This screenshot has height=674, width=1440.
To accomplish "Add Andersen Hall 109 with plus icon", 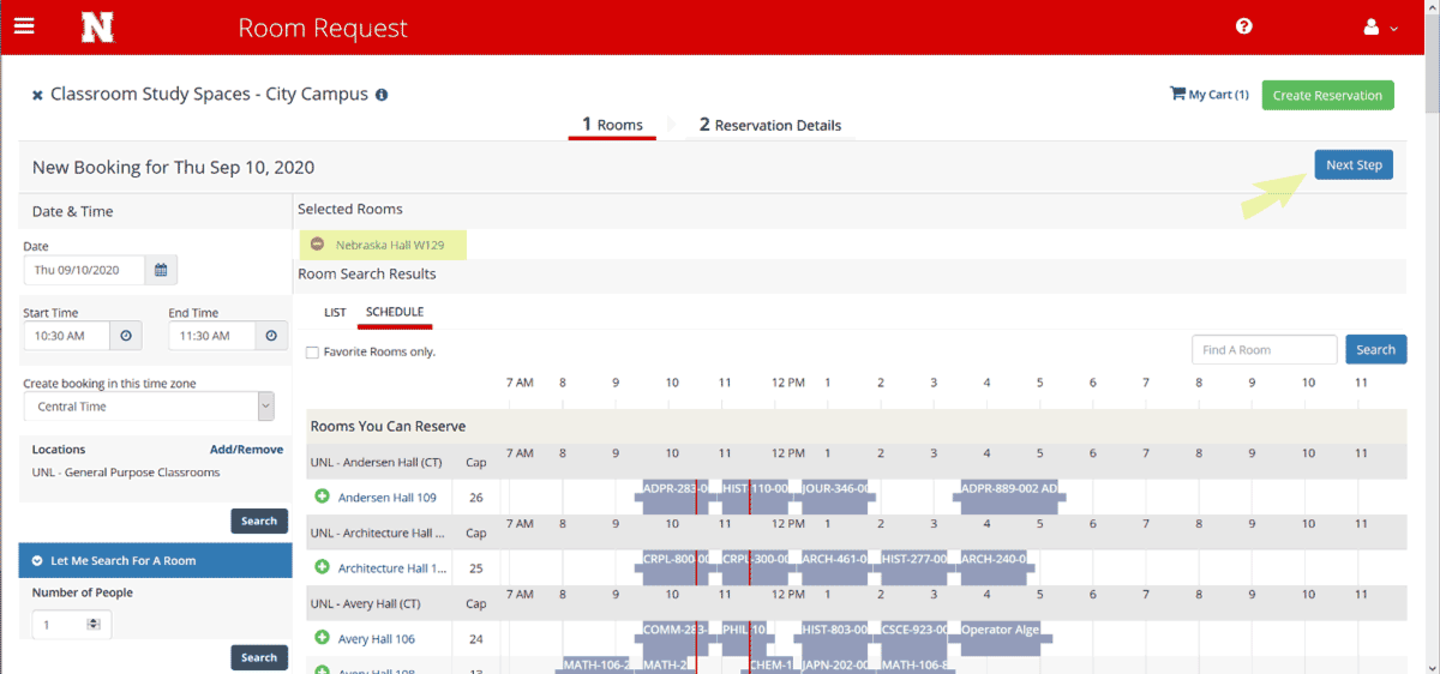I will pyautogui.click(x=322, y=497).
